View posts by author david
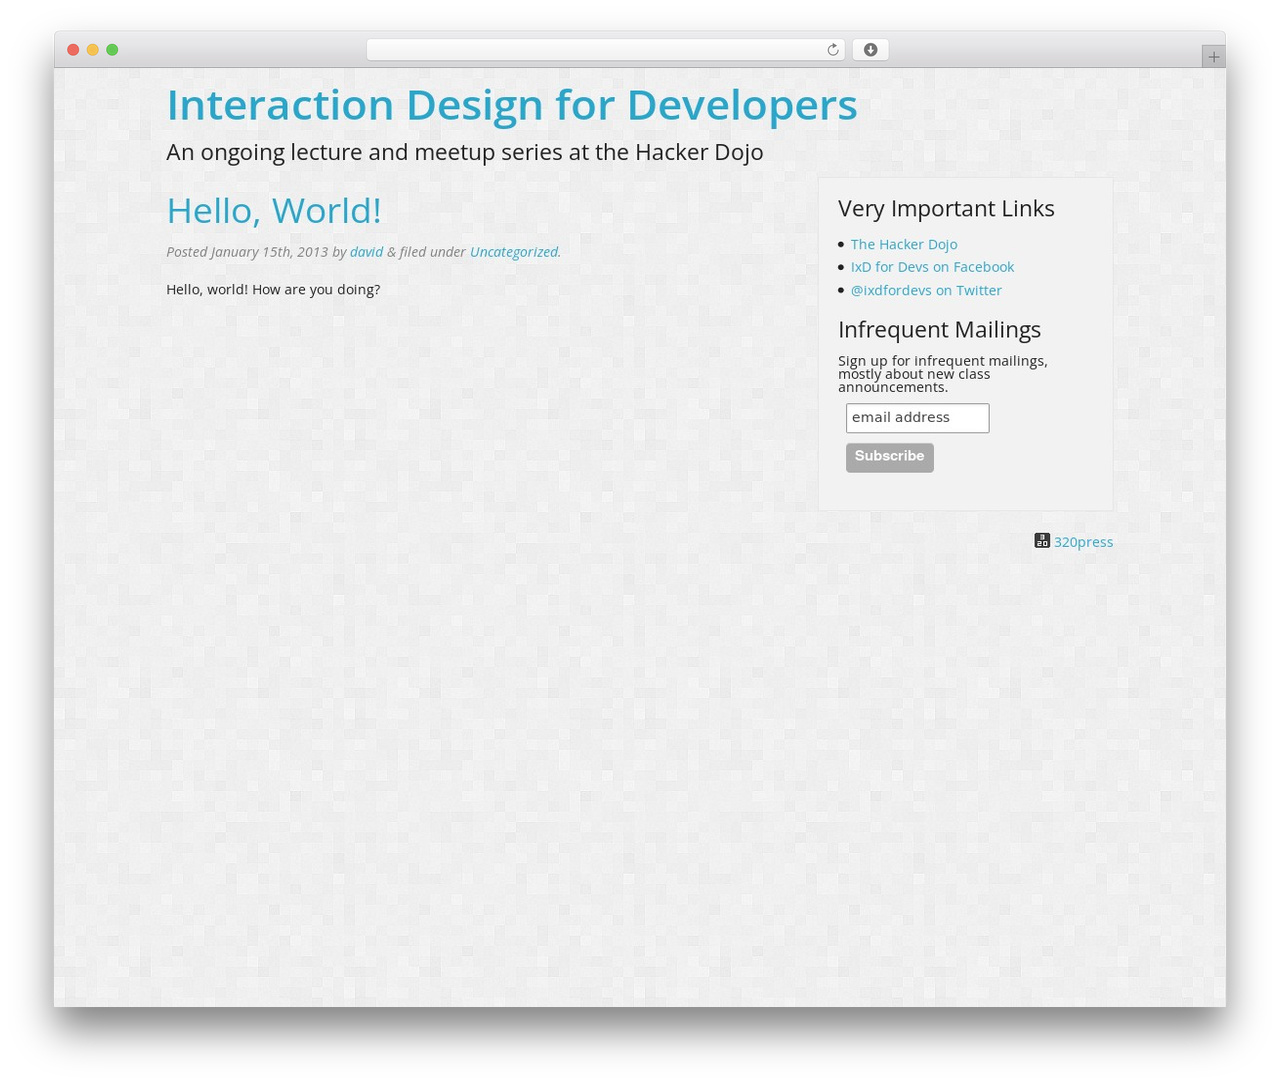 coord(366,252)
